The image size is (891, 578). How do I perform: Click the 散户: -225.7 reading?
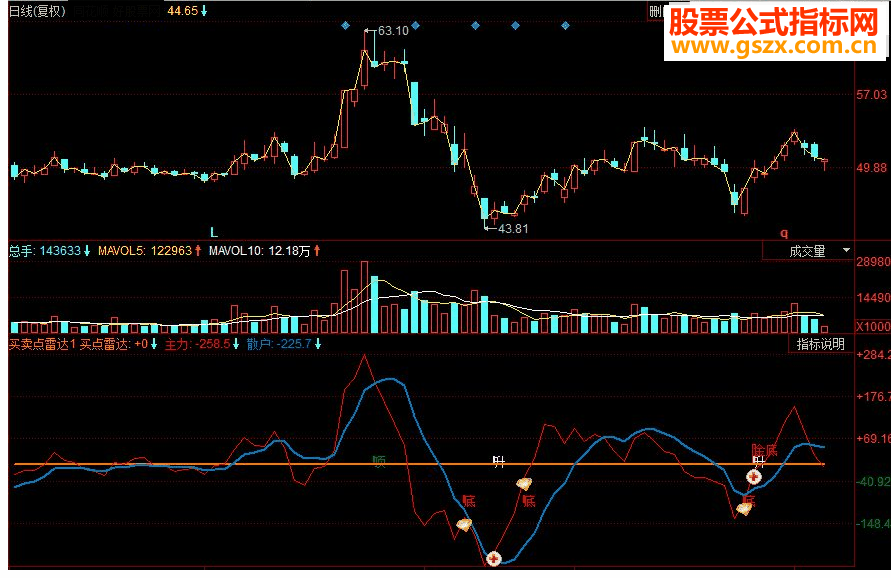(x=279, y=344)
